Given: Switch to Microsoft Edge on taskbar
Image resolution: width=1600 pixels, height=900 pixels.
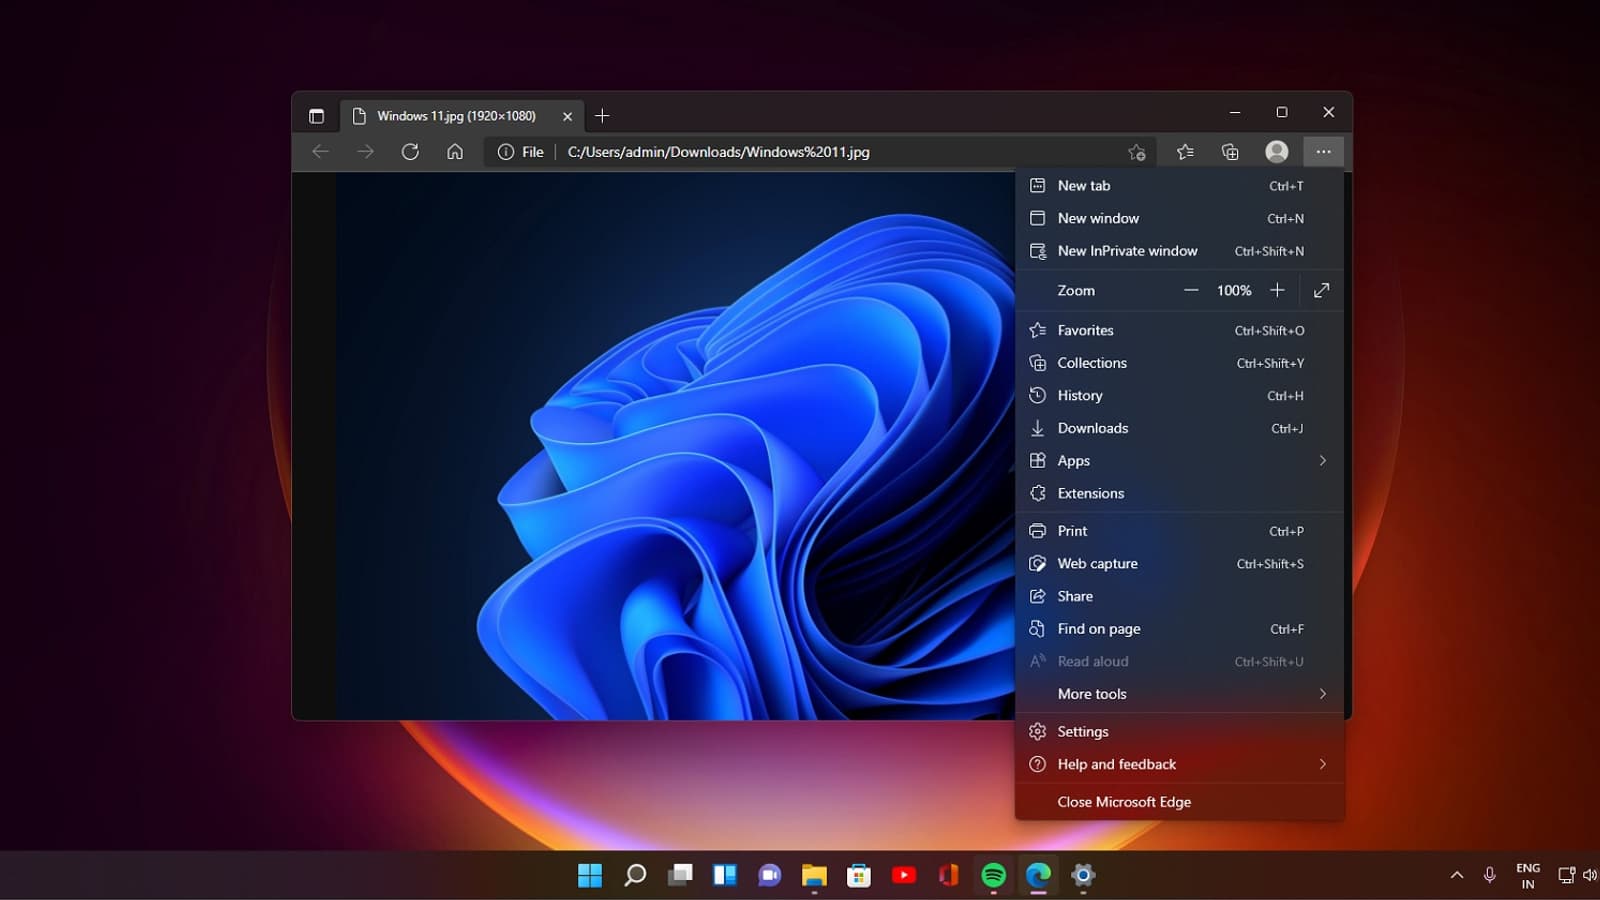Looking at the screenshot, I should (1038, 875).
